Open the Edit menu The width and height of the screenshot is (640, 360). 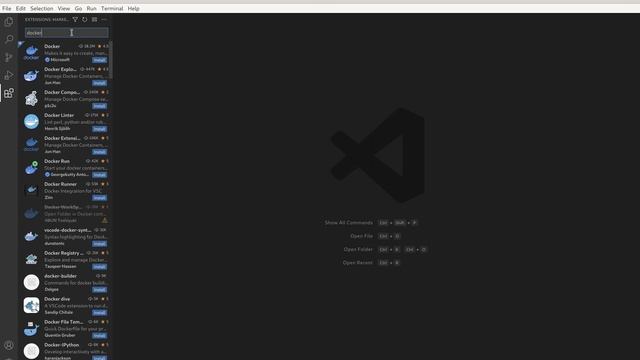click(20, 8)
